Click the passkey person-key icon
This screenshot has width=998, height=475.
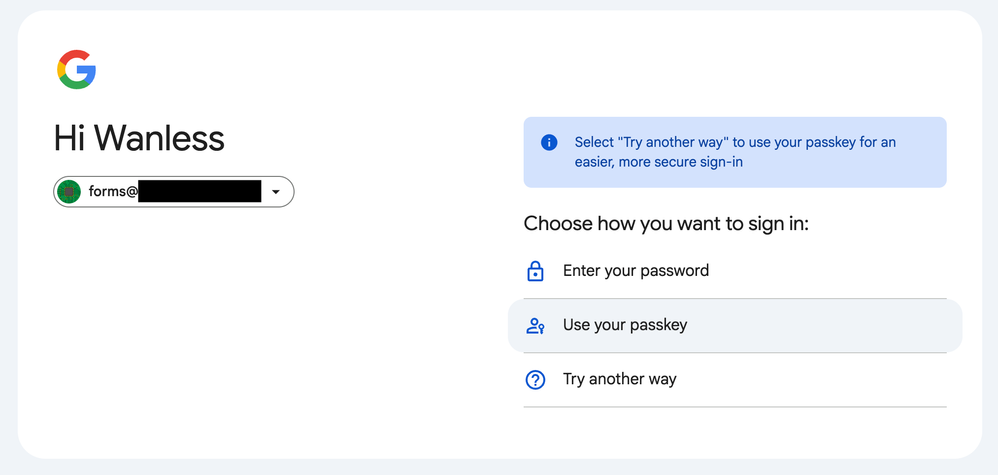[535, 326]
